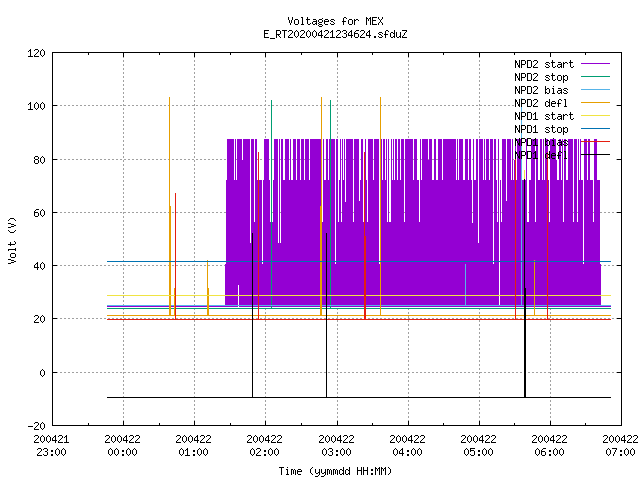Click the x-axis label 200422 04:00
This screenshot has height=480, width=640.
(x=407, y=446)
